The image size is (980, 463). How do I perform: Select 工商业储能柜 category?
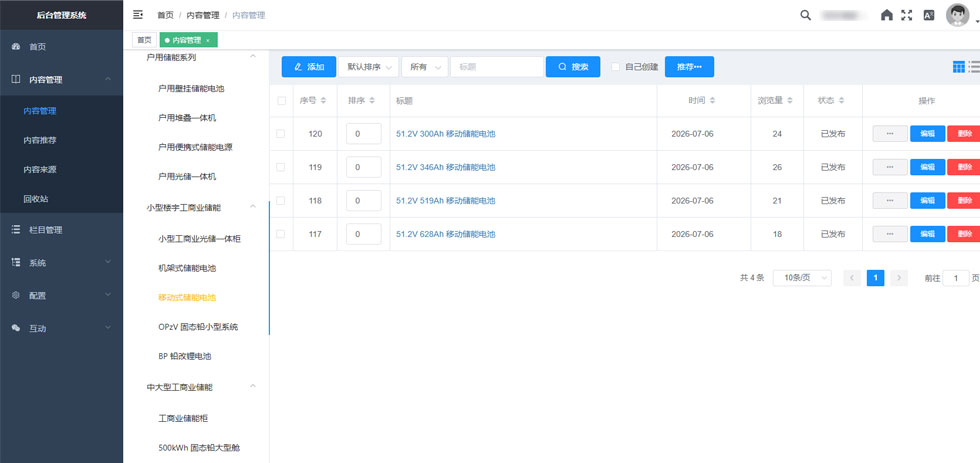click(x=183, y=418)
